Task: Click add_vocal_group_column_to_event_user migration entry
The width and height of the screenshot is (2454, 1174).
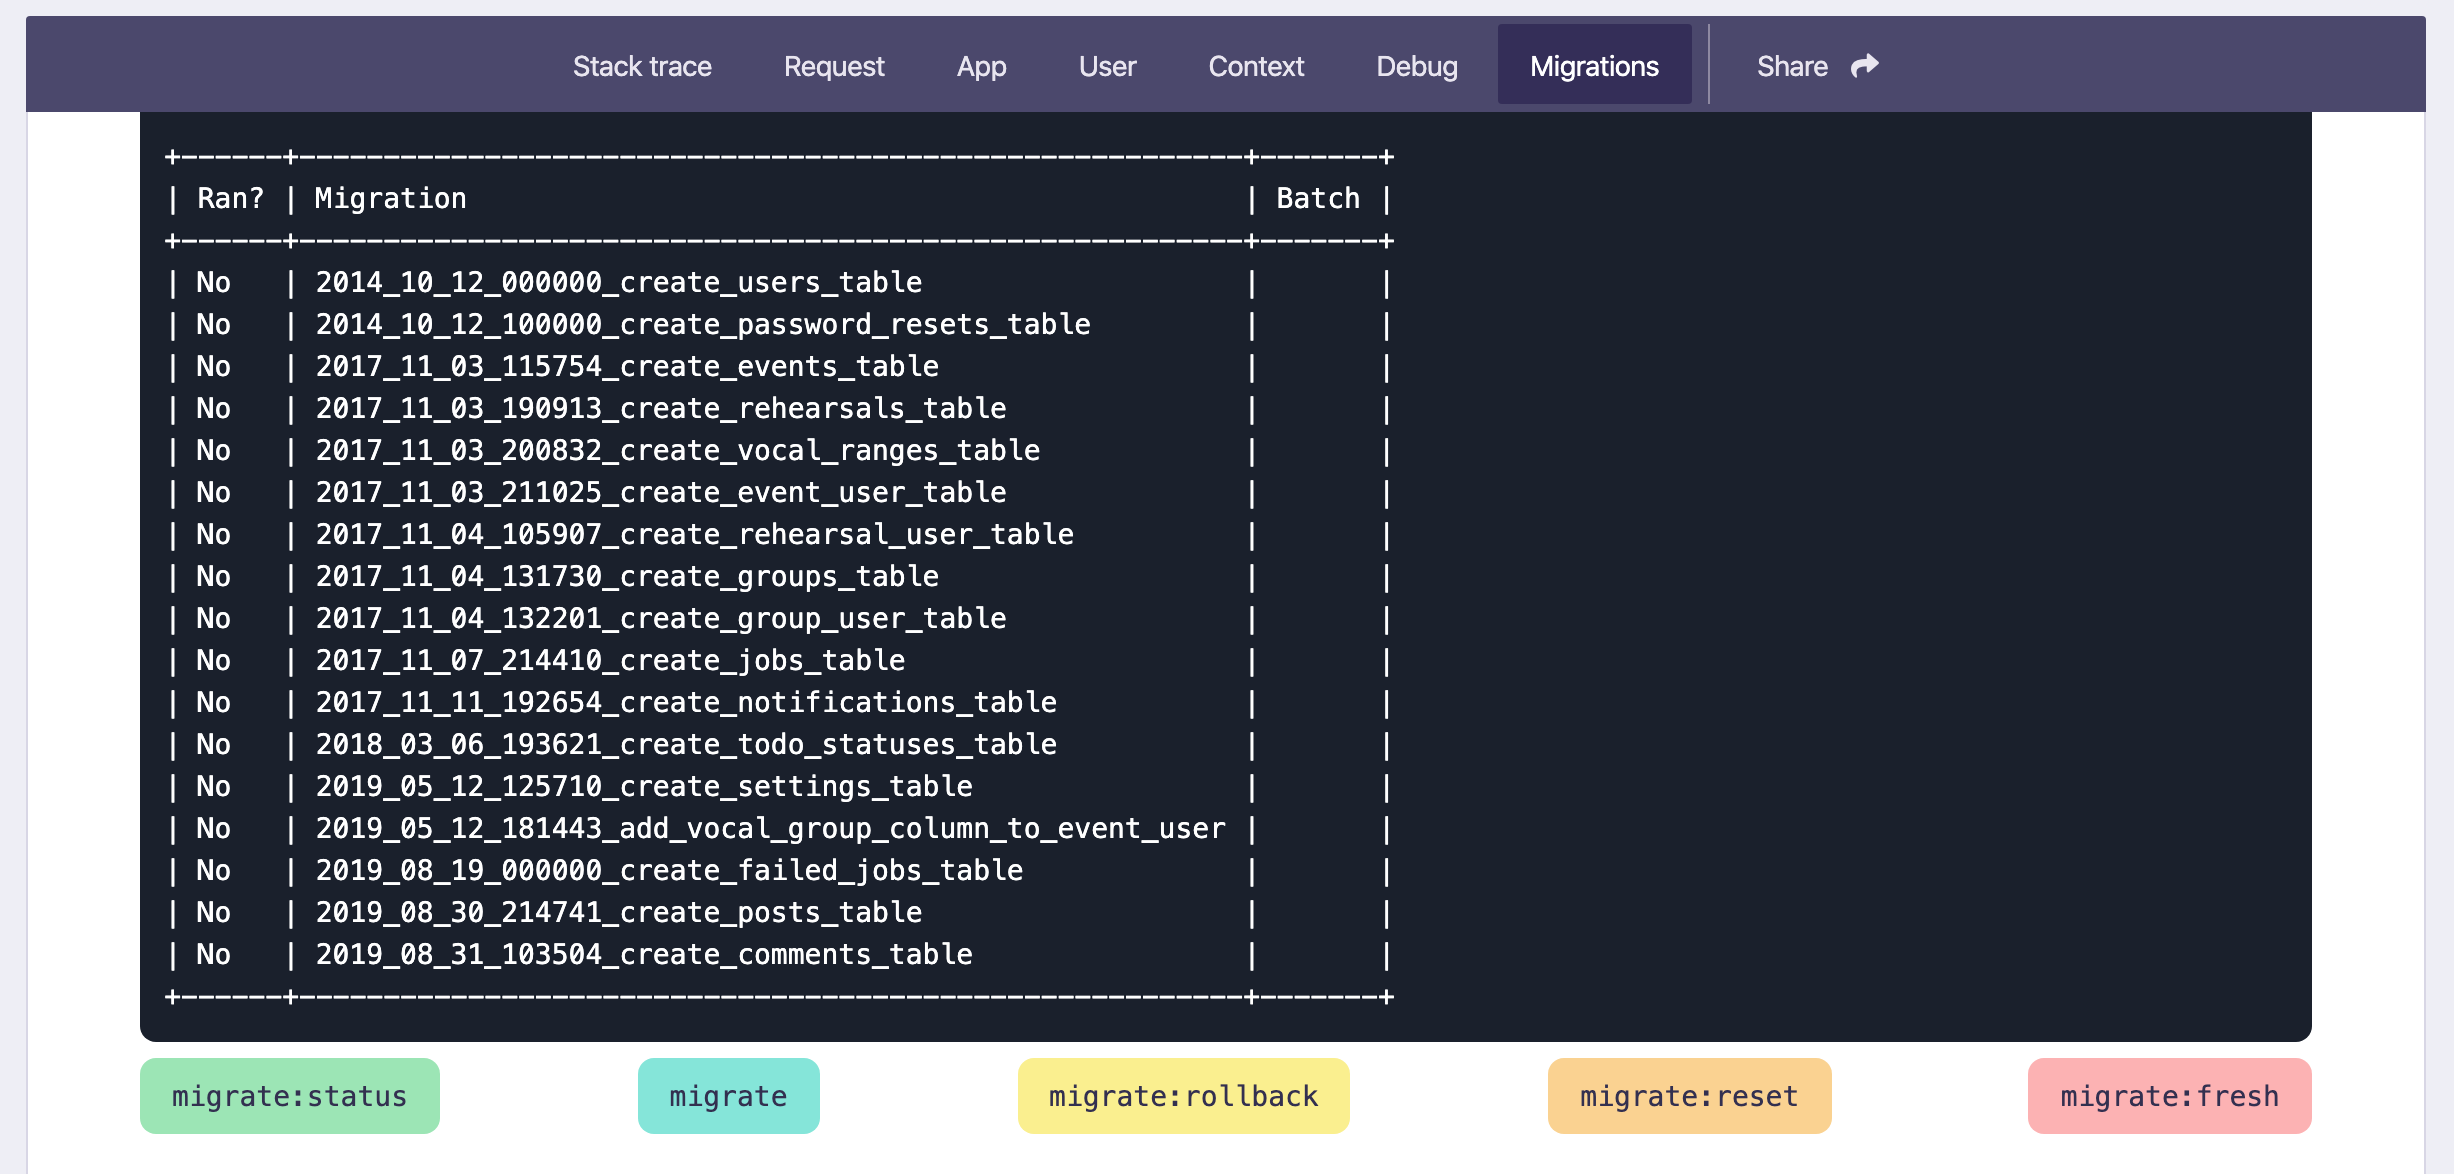Action: tap(770, 829)
